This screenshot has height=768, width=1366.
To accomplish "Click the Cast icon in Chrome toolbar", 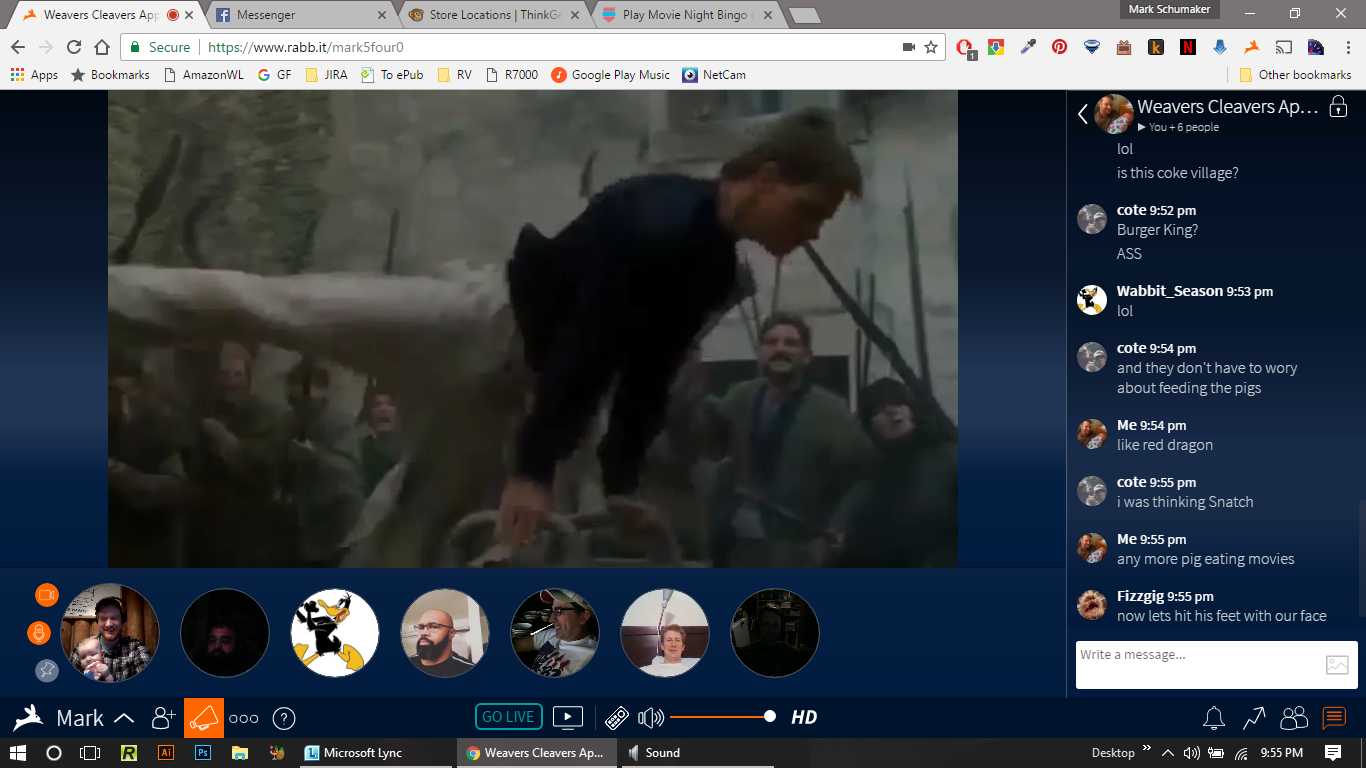I will [1283, 47].
